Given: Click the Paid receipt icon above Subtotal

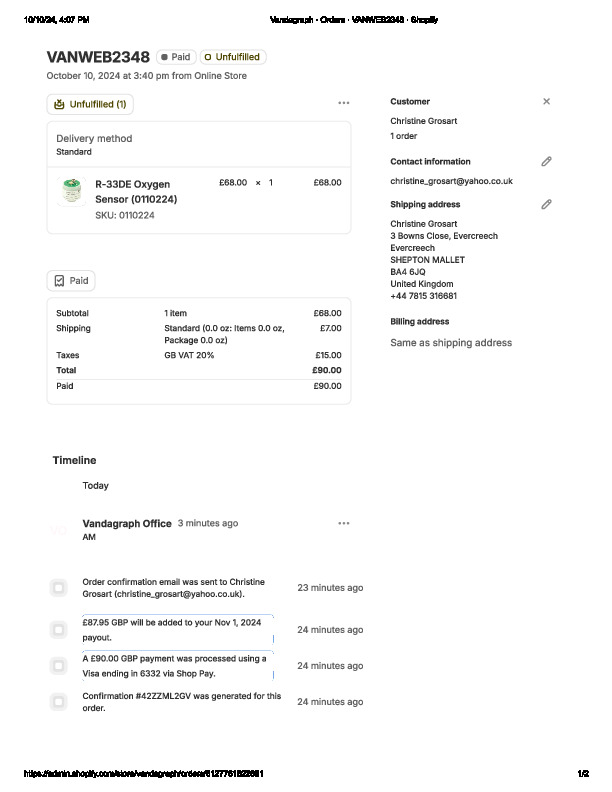Looking at the screenshot, I should pos(59,281).
